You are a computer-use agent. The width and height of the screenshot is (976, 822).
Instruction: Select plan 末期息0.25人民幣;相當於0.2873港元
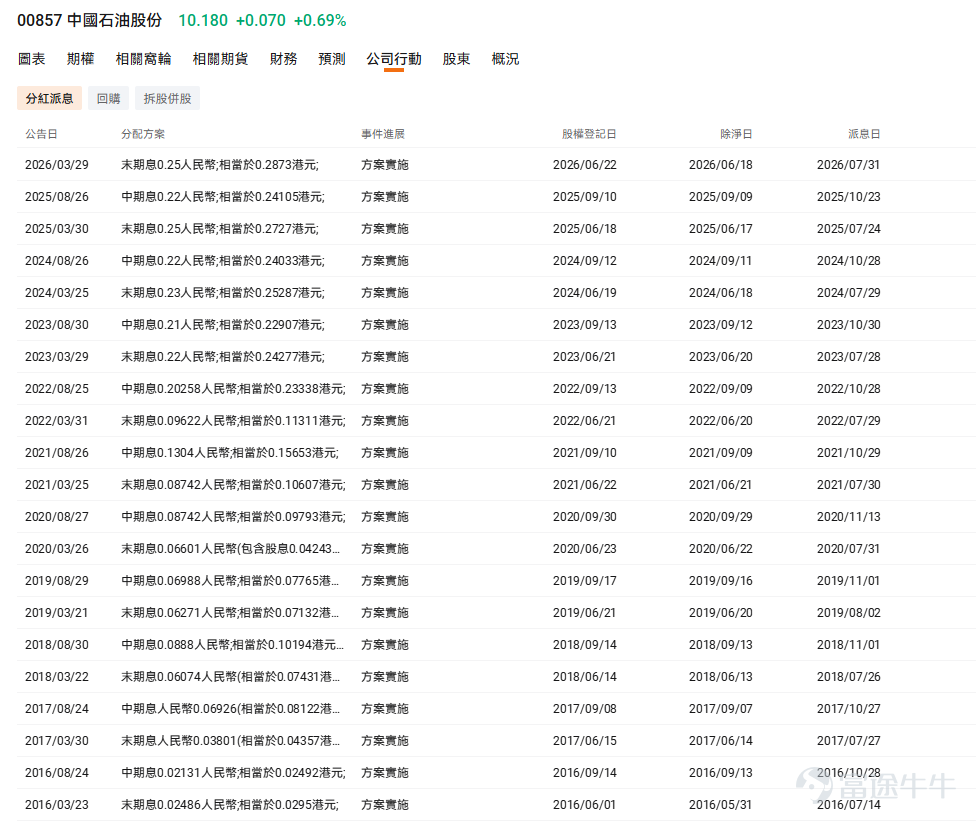click(x=220, y=165)
